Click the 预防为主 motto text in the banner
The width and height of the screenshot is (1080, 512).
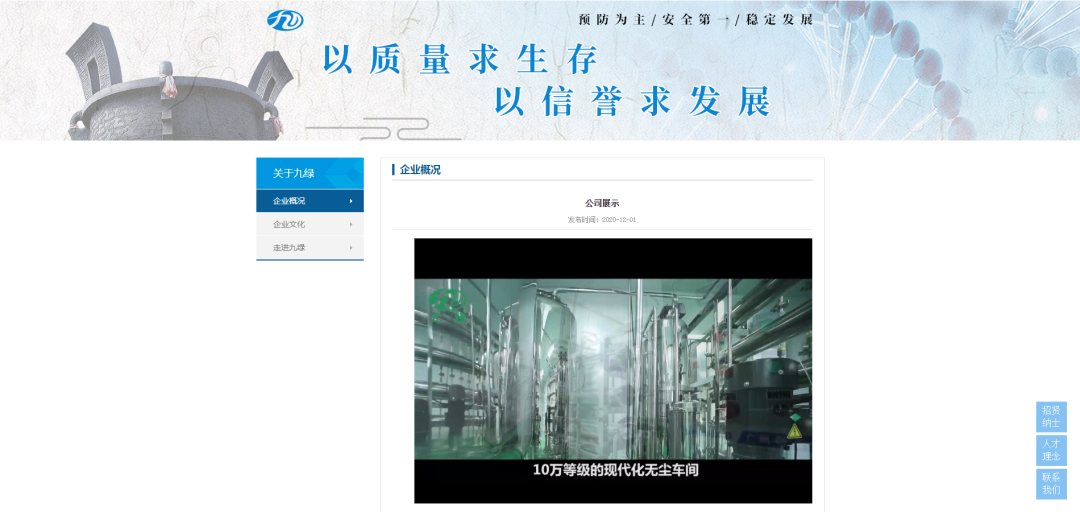(613, 19)
